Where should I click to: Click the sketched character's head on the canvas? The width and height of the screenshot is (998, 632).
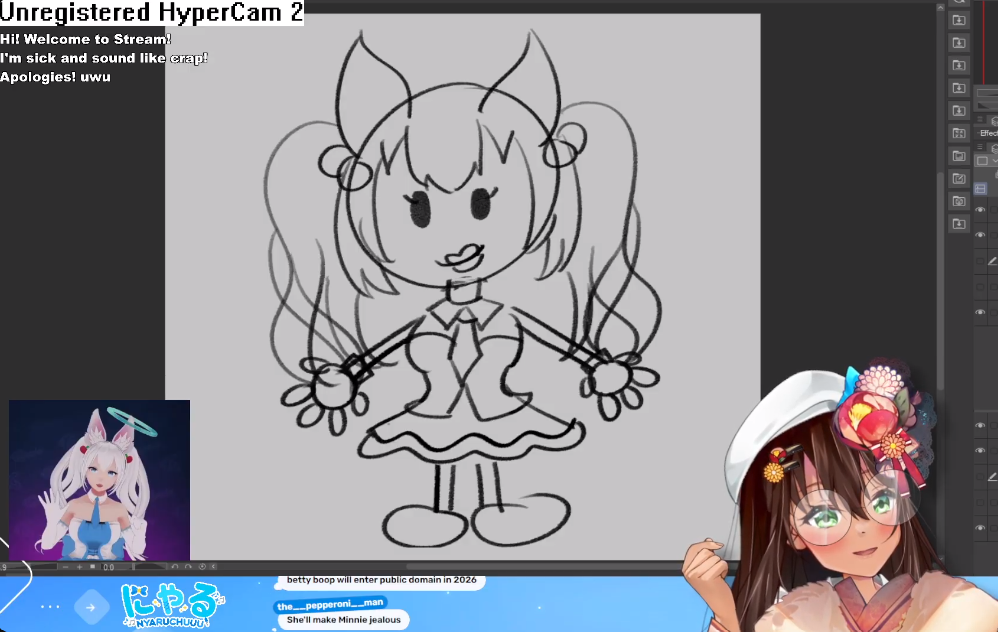(452, 185)
